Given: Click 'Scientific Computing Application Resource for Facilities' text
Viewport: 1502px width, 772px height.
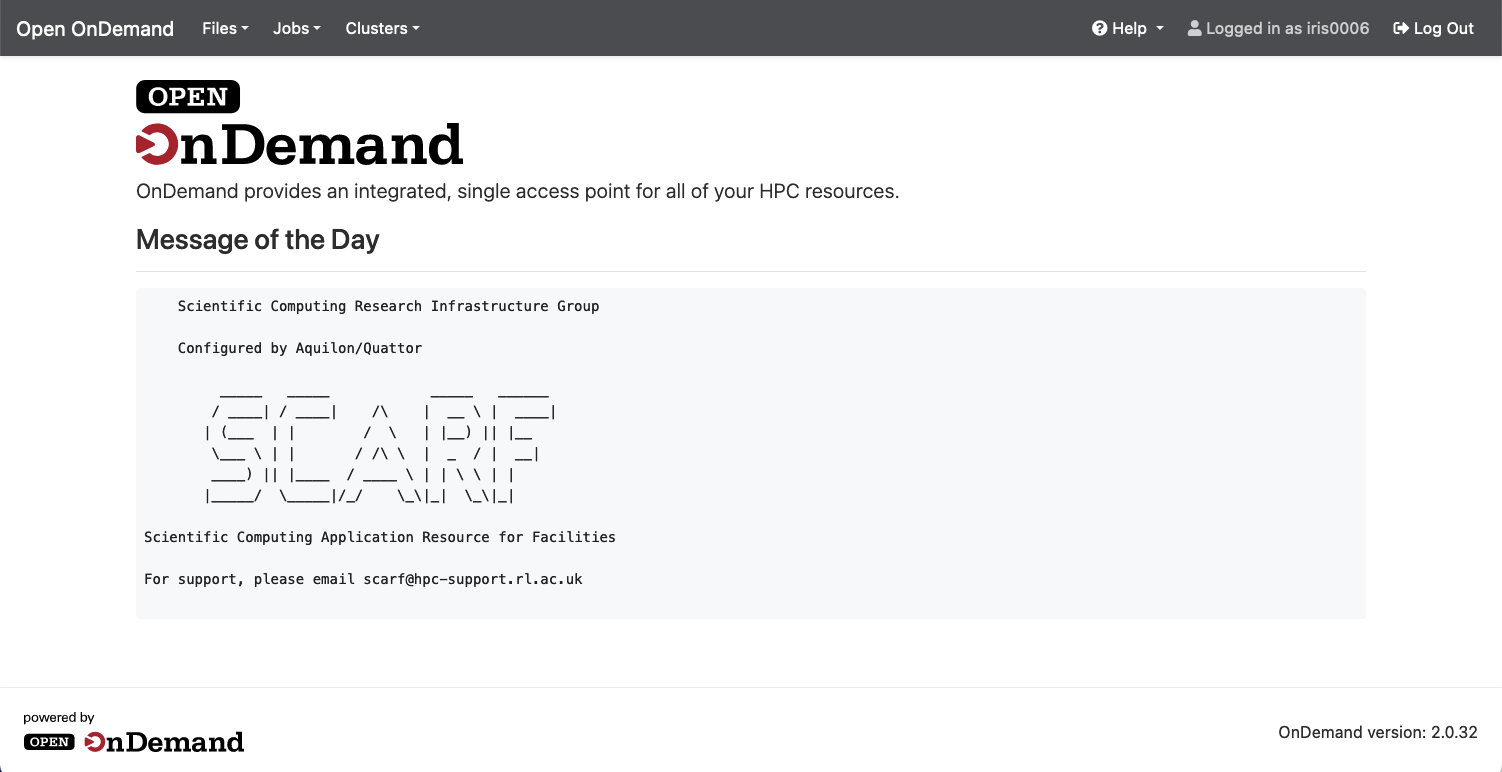Looking at the screenshot, I should tap(380, 537).
